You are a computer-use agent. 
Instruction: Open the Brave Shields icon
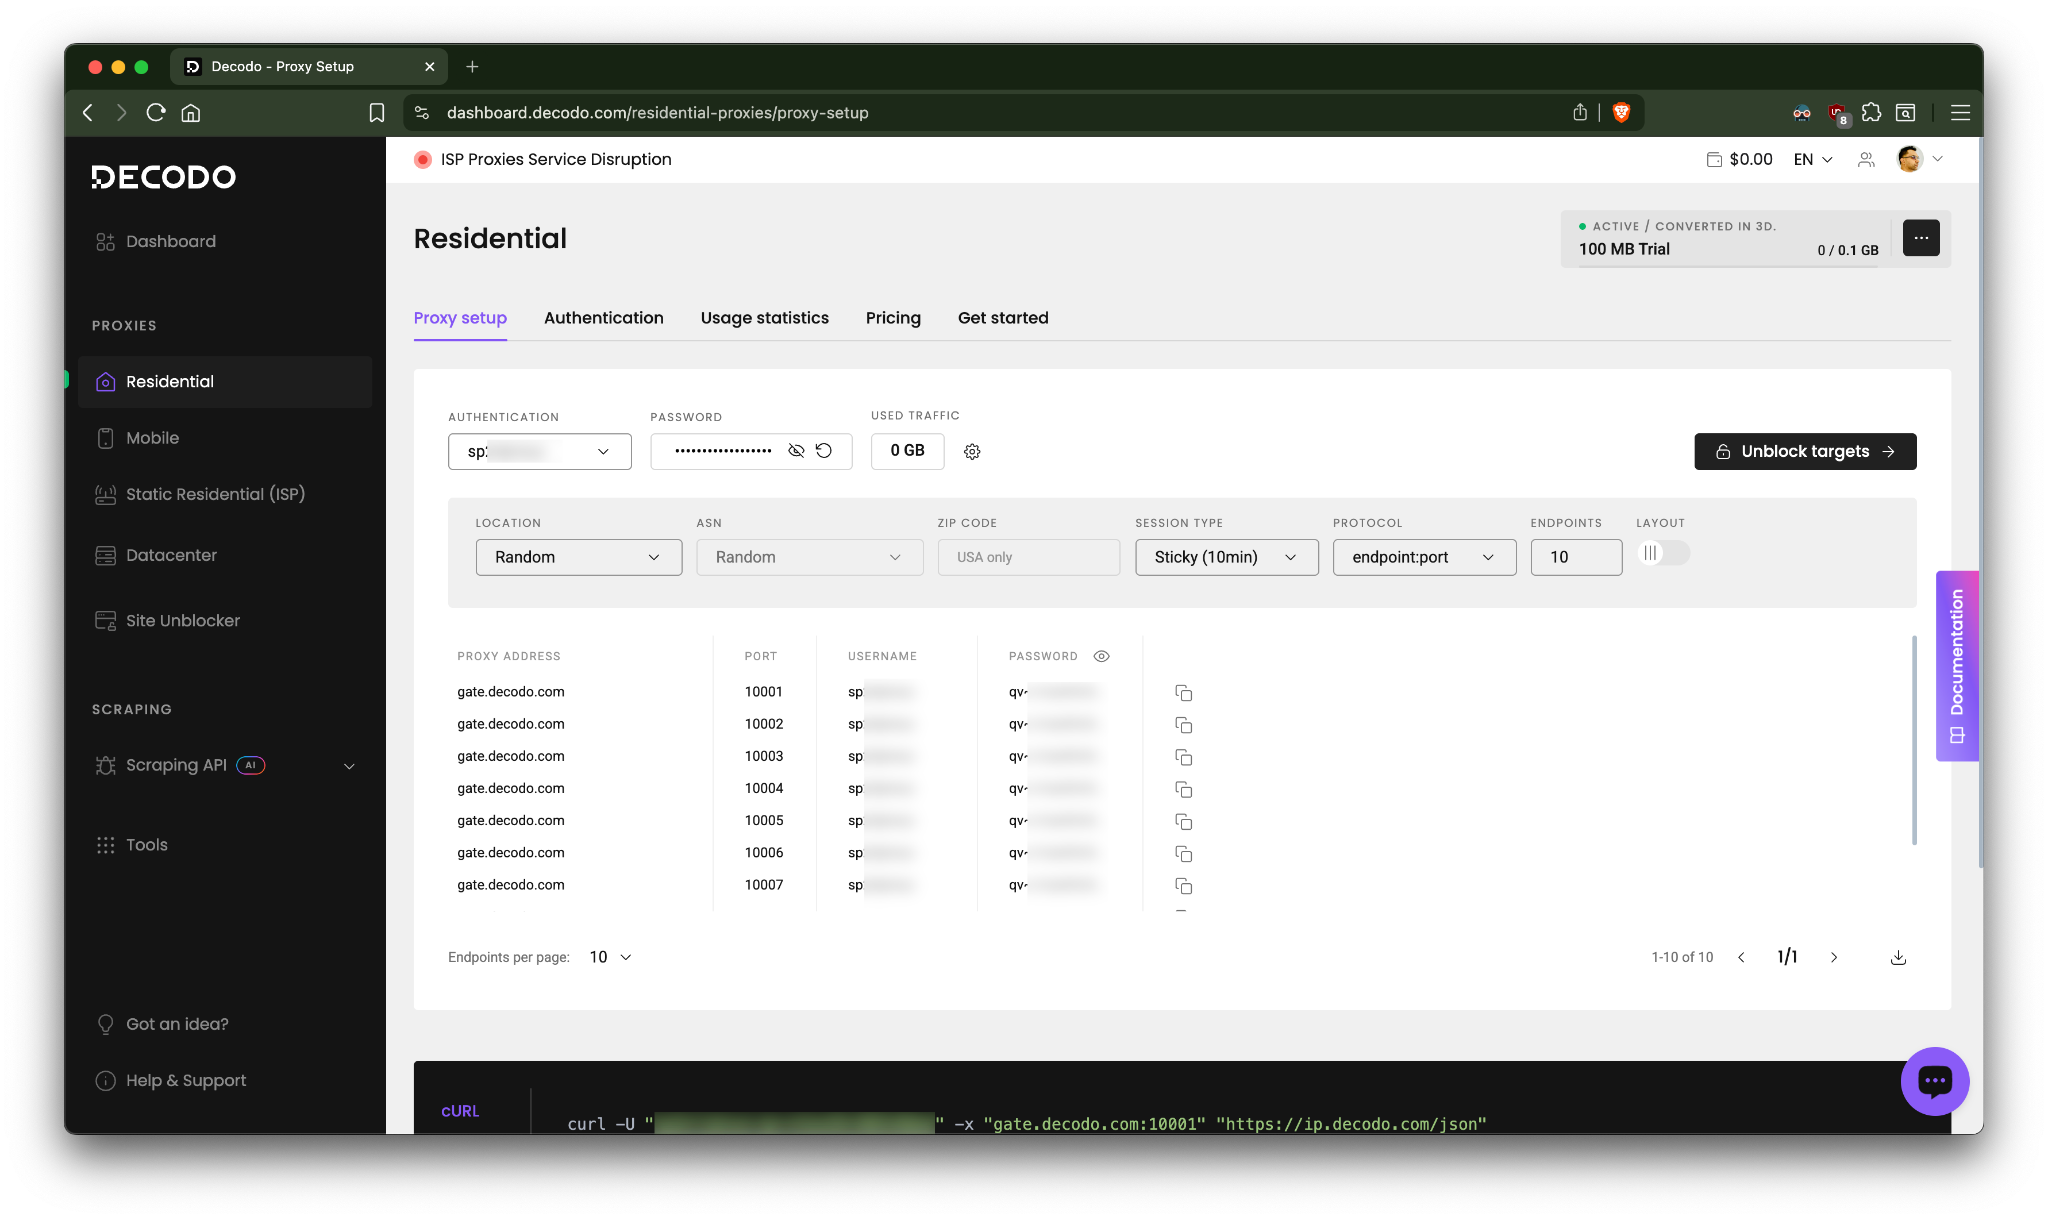[1622, 113]
